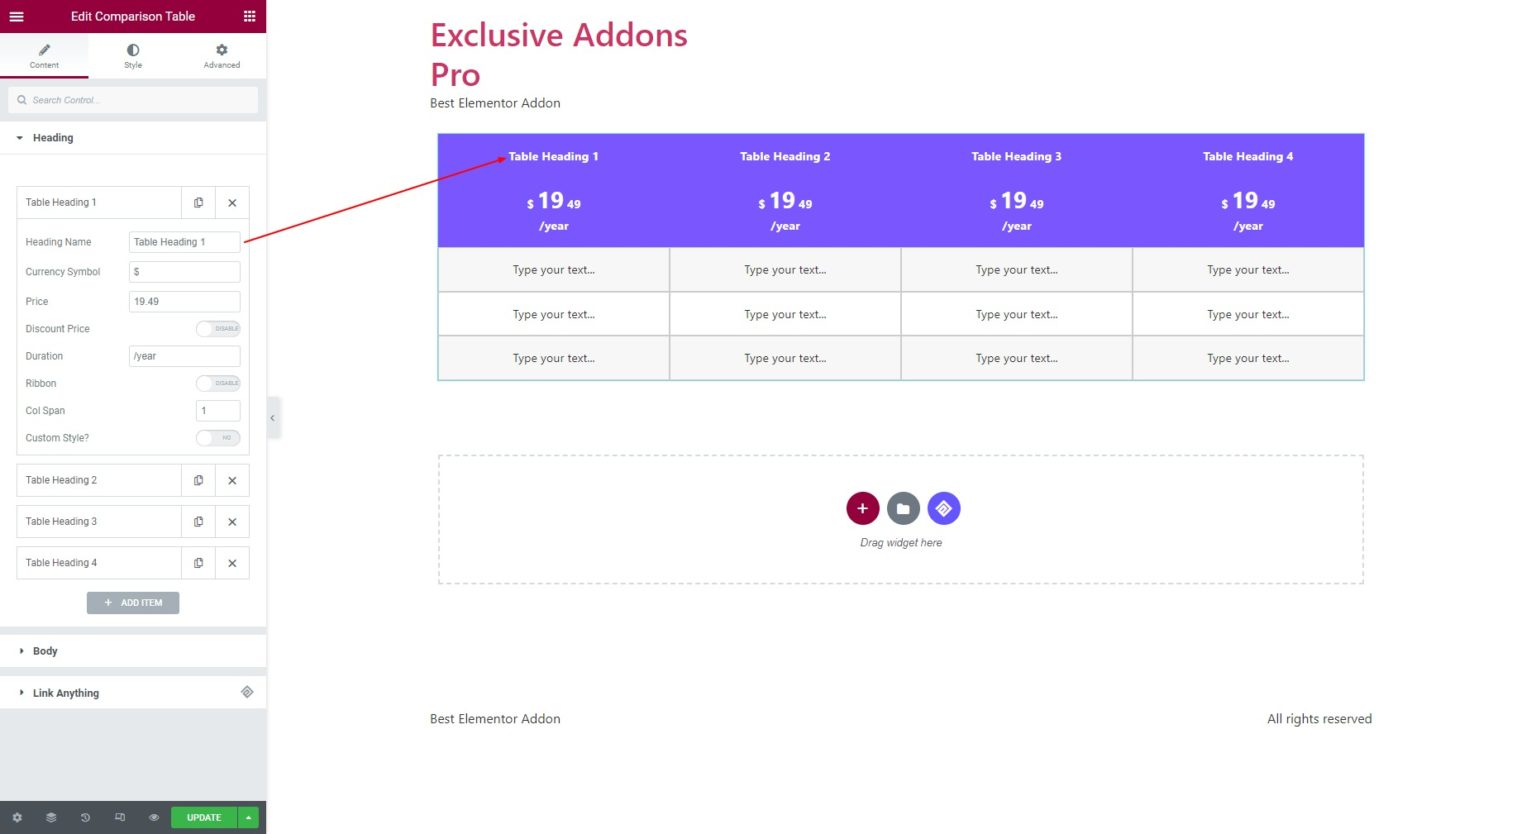
Task: Click the ADD ITEM button
Action: pos(133,602)
